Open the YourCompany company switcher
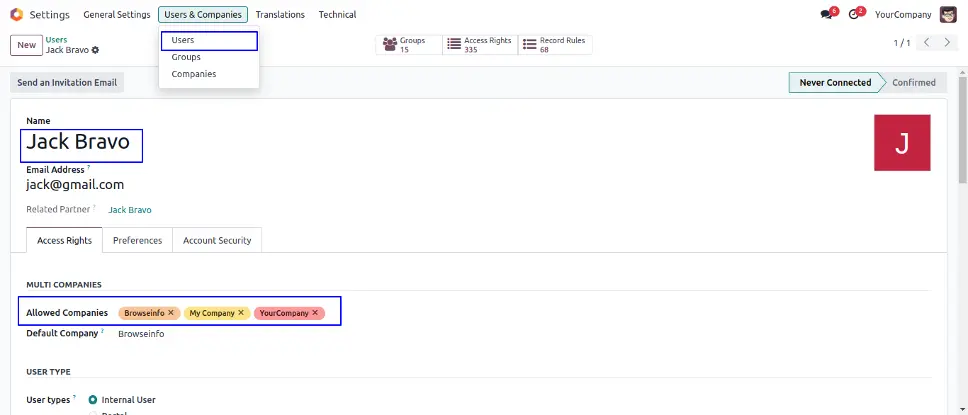Screen dimensions: 968x415 click(903, 14)
